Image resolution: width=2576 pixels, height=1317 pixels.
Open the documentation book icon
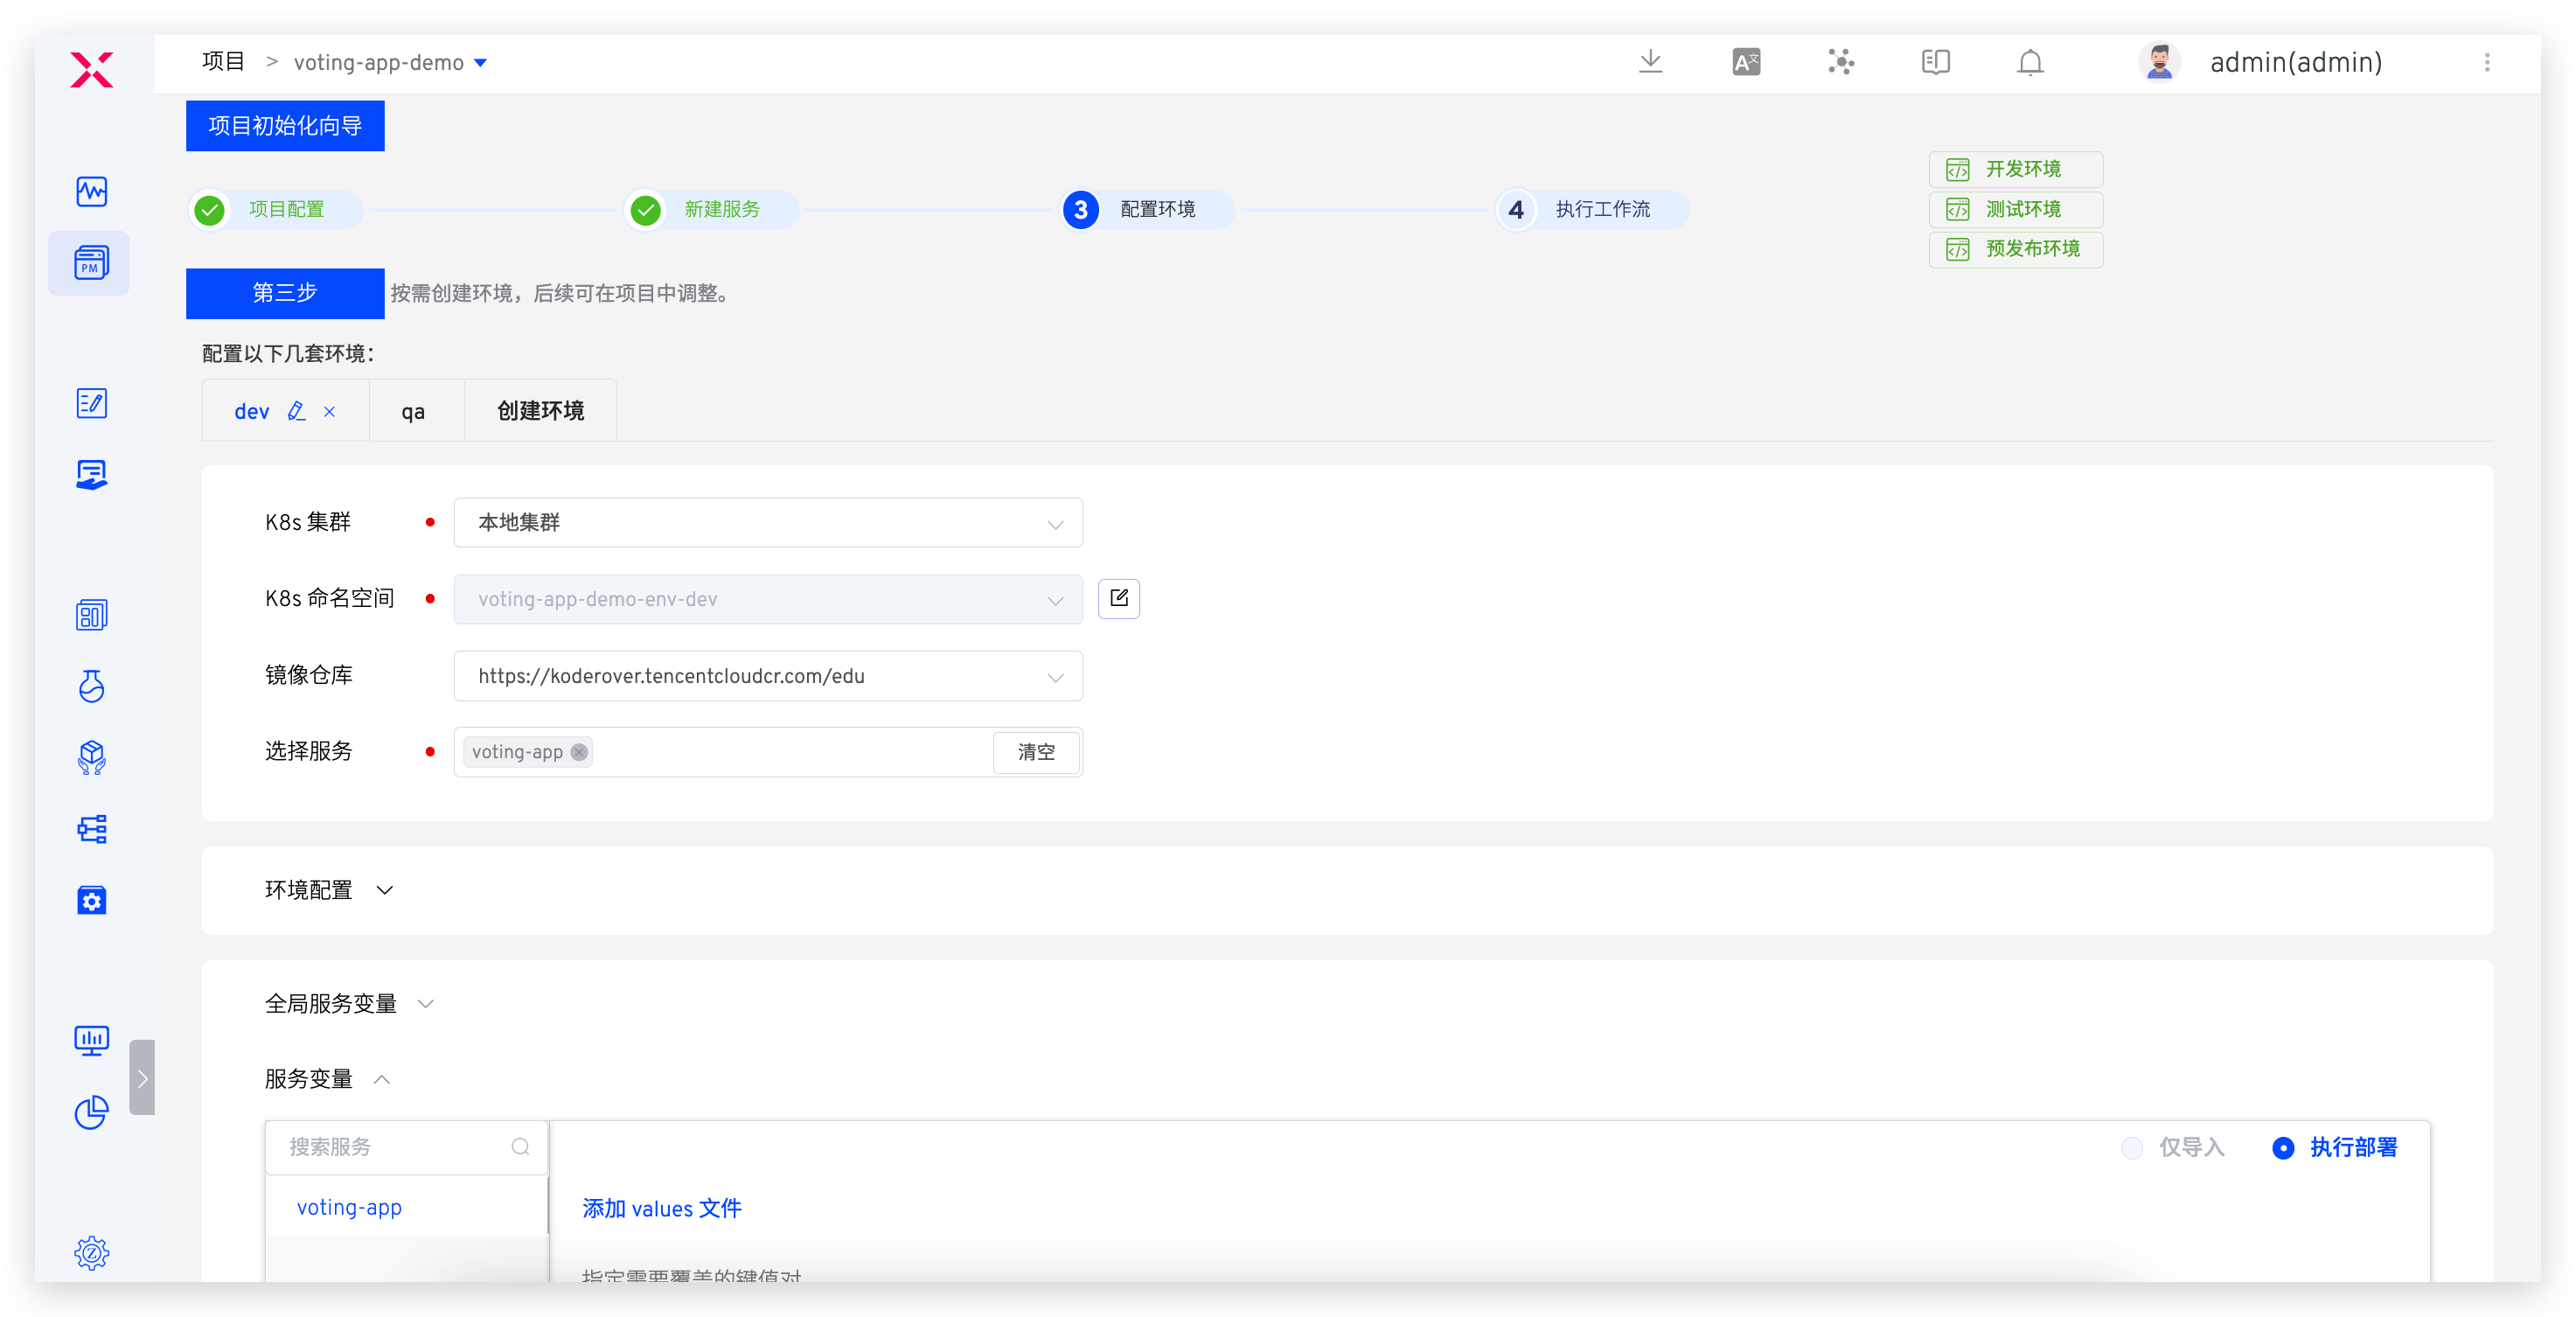1935,62
